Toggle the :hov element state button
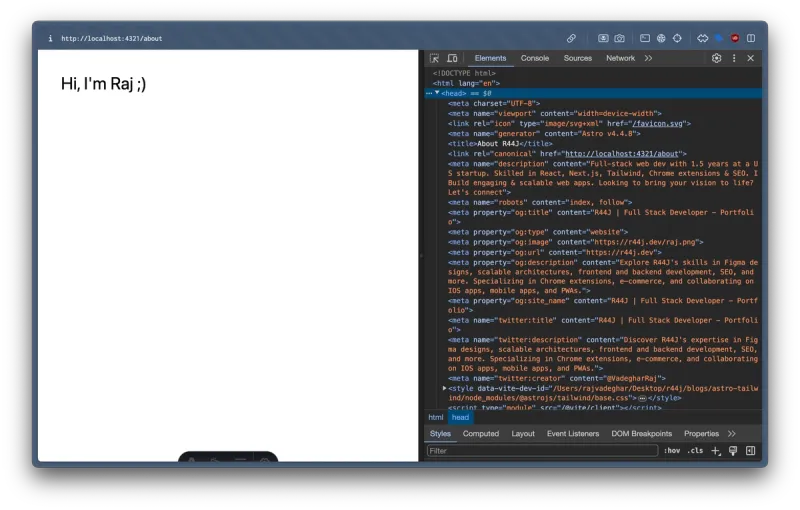This screenshot has width=800, height=510. 672,451
